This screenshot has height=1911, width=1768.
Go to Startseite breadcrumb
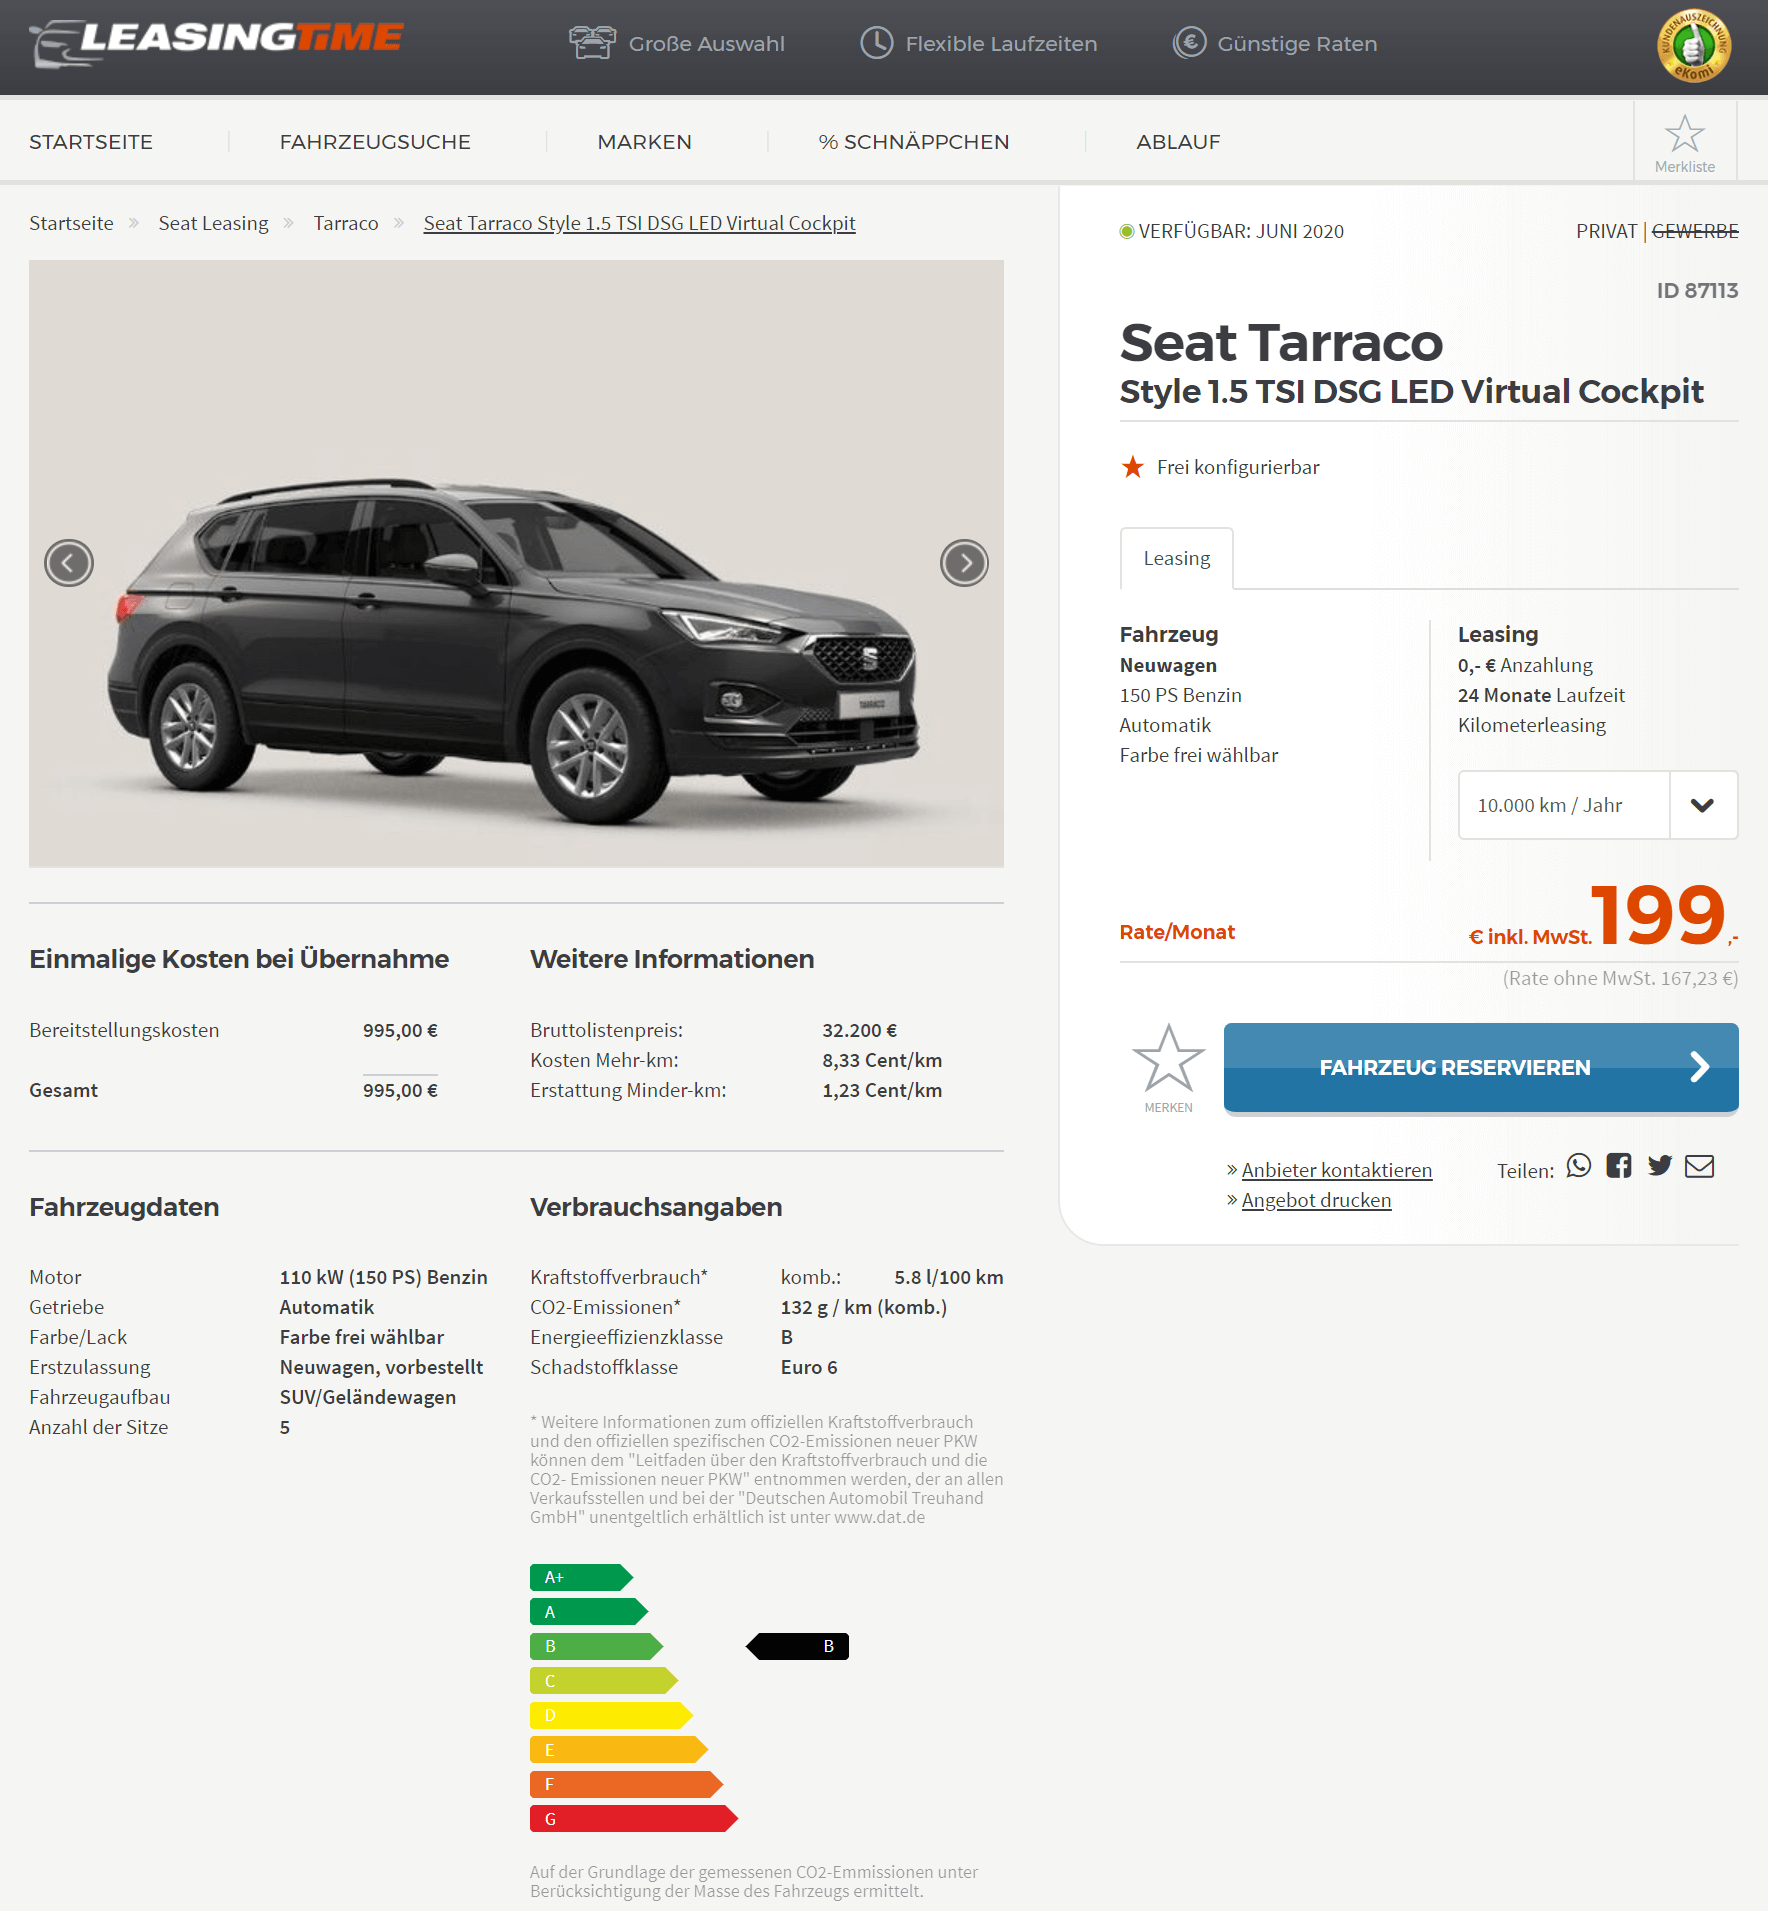tap(71, 223)
